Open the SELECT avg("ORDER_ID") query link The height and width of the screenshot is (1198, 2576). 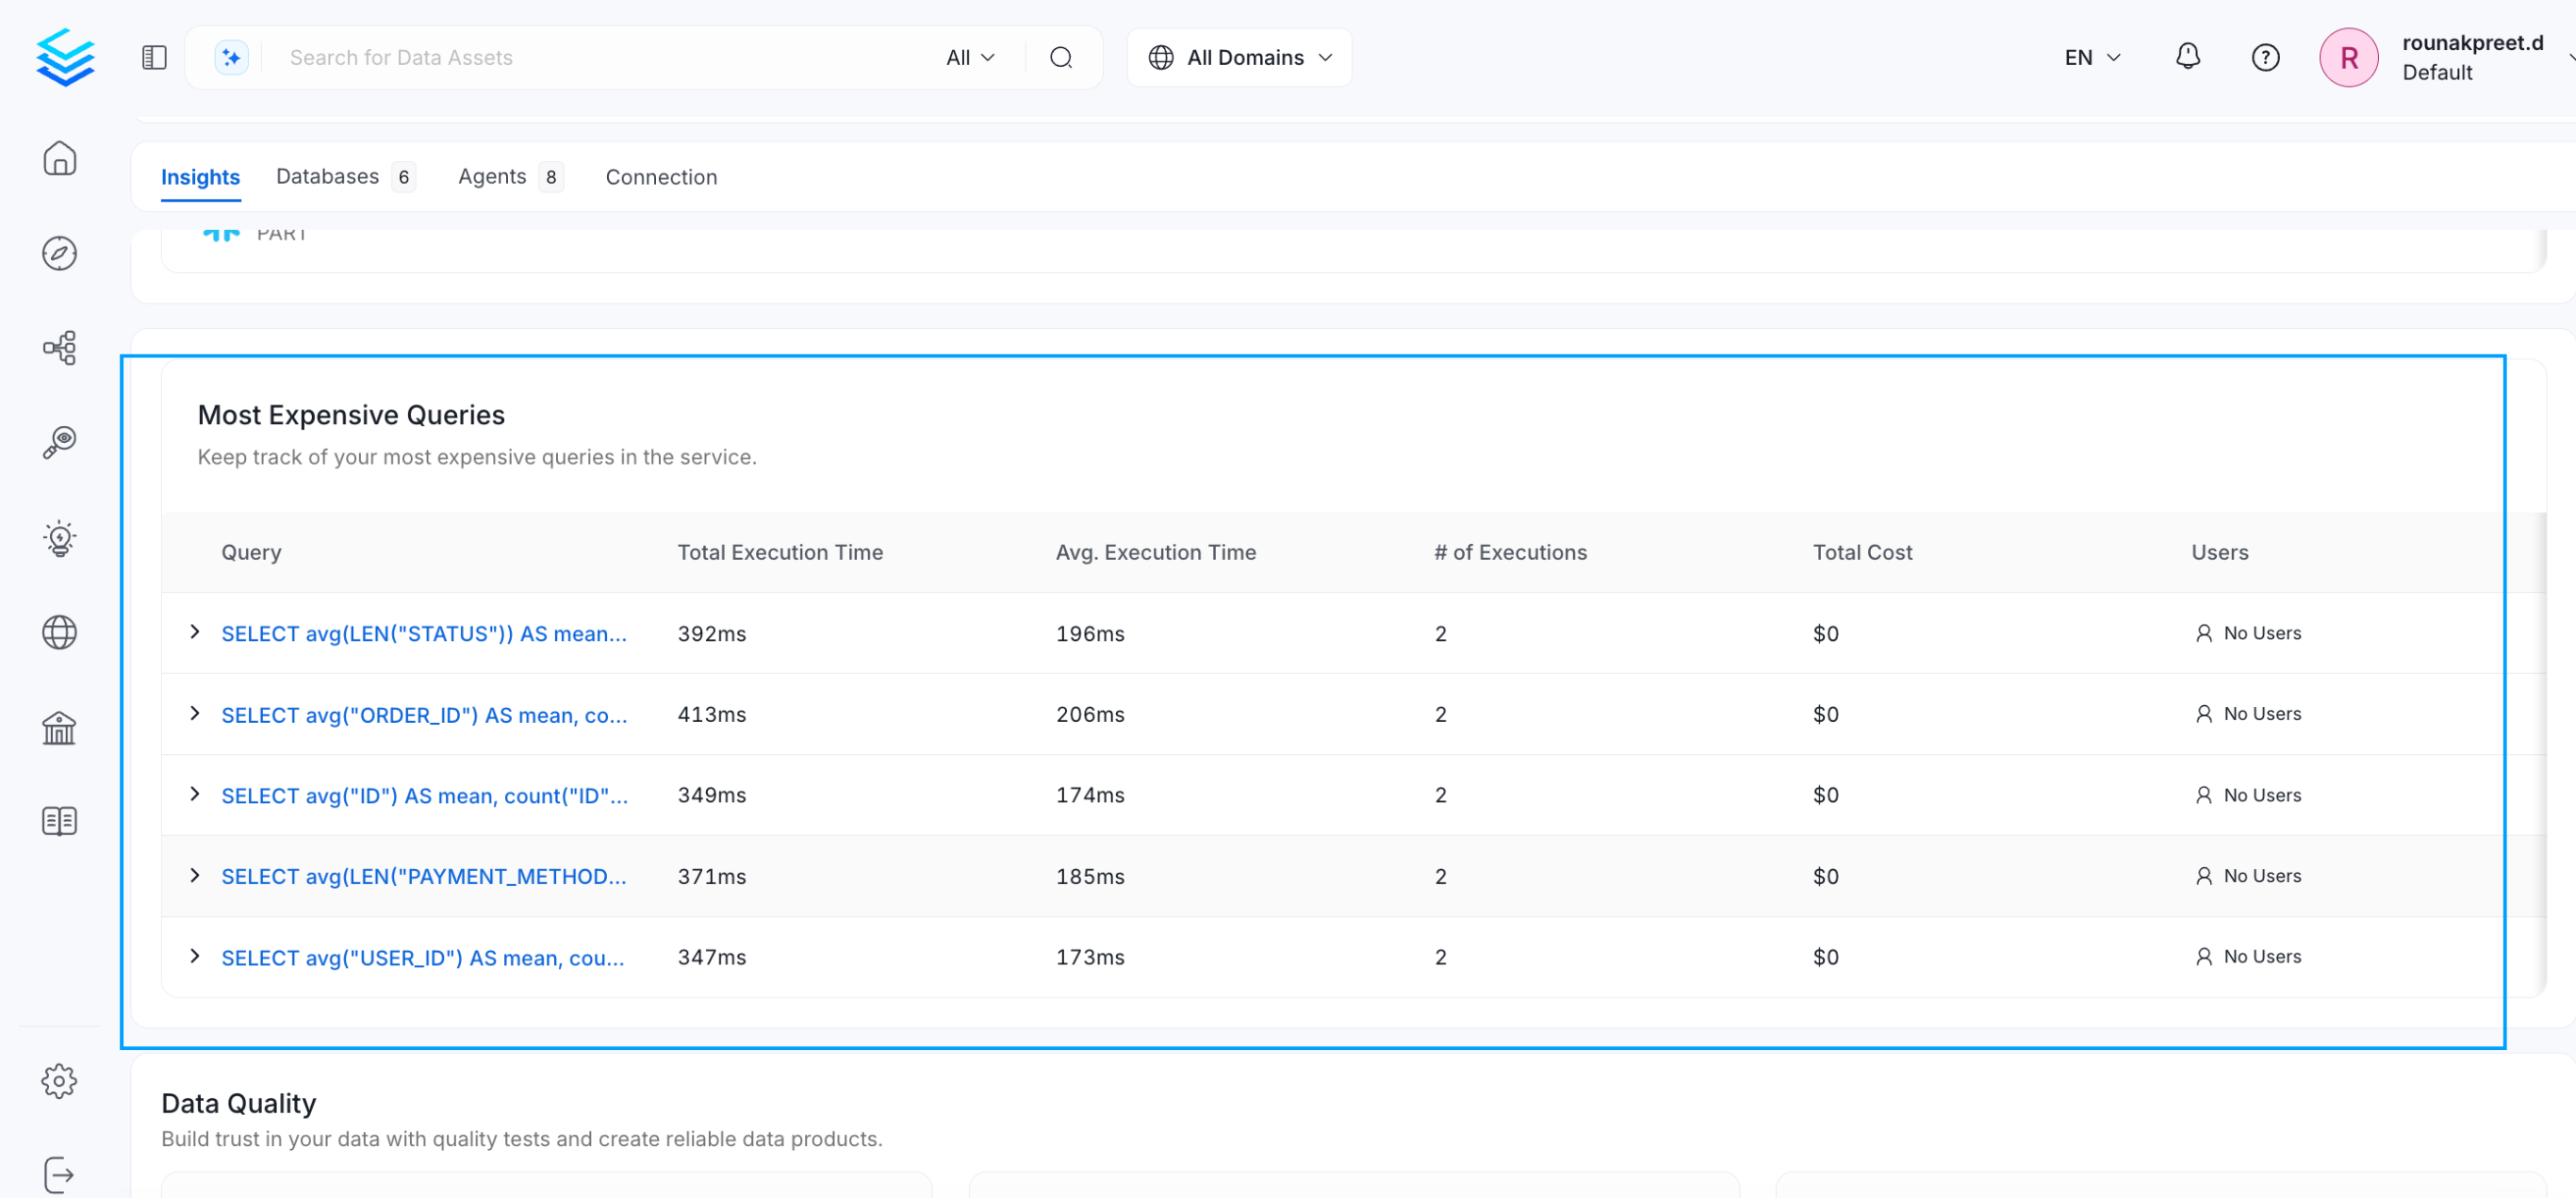[x=424, y=715]
